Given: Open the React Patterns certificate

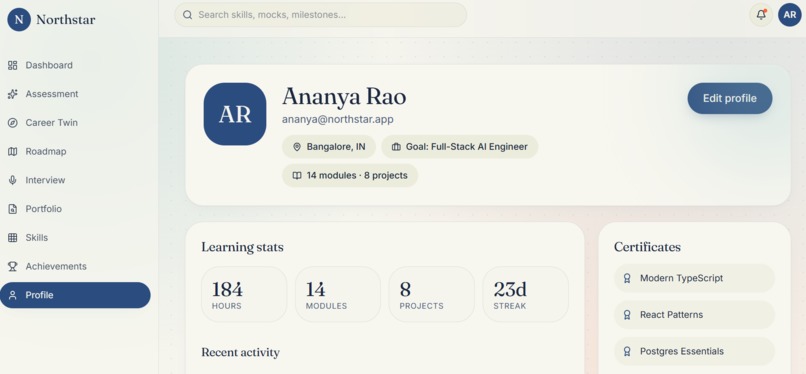Looking at the screenshot, I should click(694, 315).
